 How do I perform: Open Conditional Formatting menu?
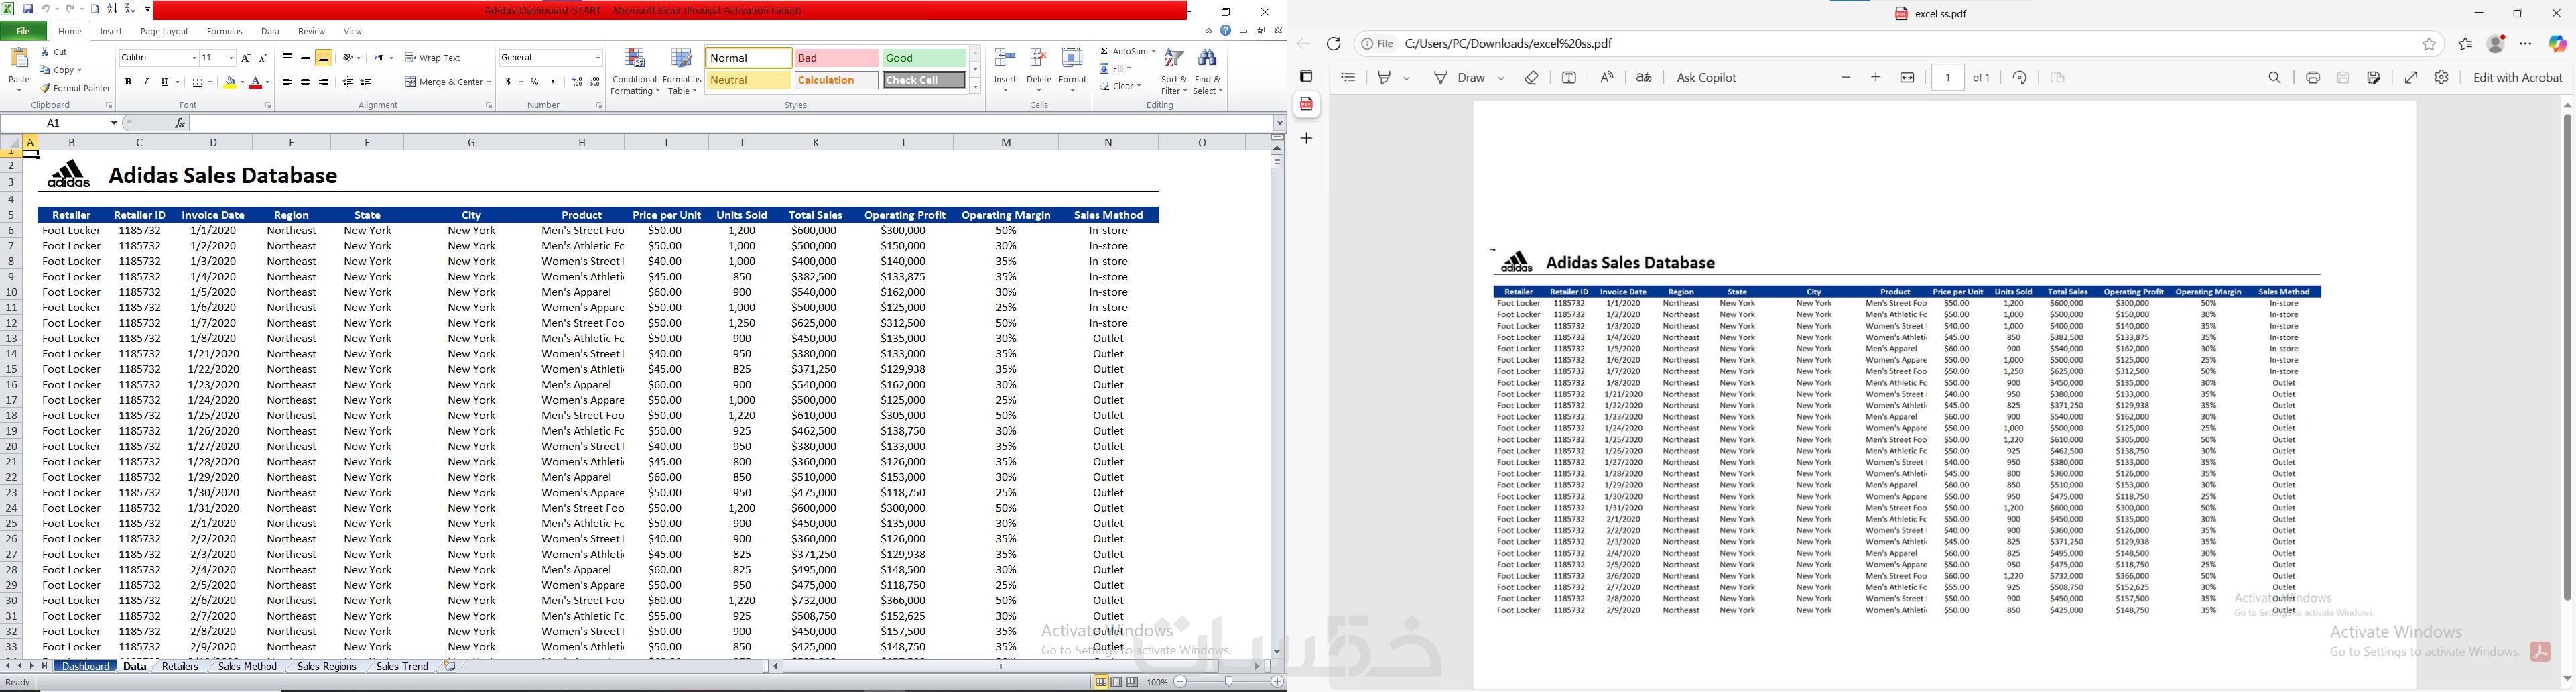[x=634, y=71]
